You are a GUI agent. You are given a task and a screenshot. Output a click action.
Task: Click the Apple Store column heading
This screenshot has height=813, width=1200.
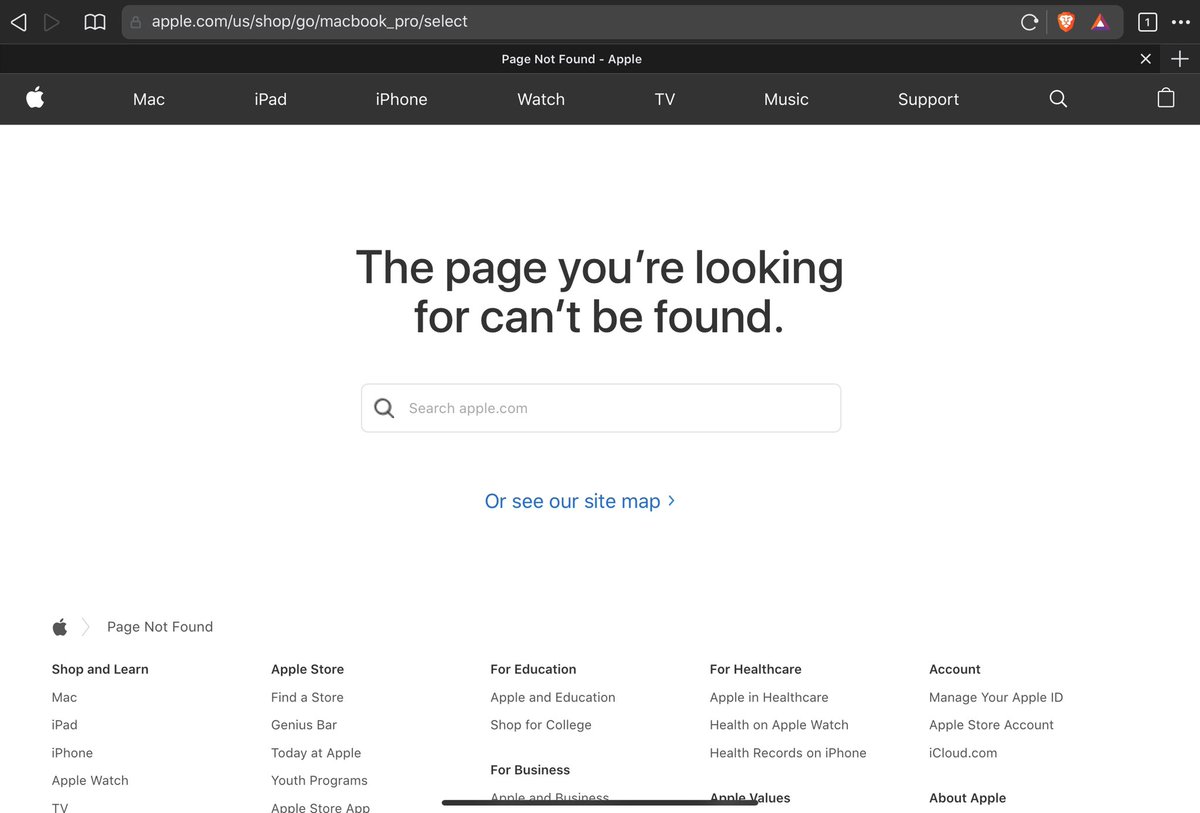click(307, 669)
